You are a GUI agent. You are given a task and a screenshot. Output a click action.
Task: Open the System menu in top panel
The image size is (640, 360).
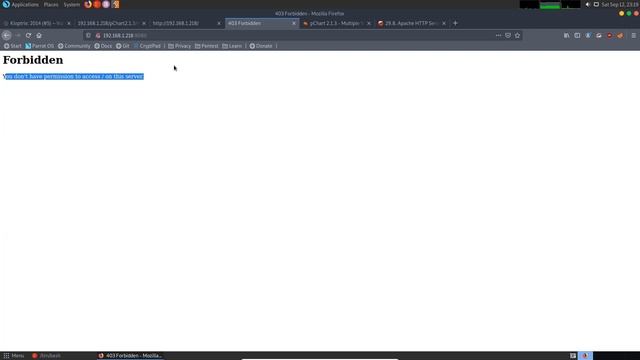(71, 4)
